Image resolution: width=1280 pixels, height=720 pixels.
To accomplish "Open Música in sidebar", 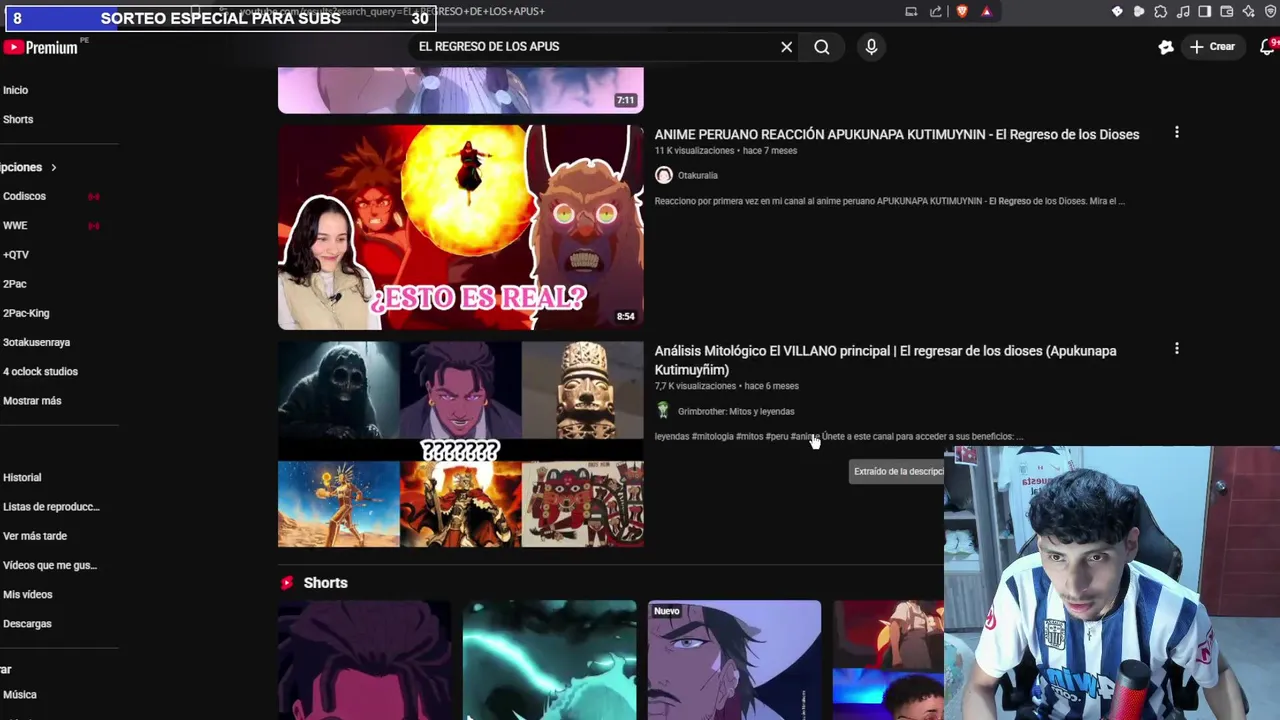I will coord(20,694).
